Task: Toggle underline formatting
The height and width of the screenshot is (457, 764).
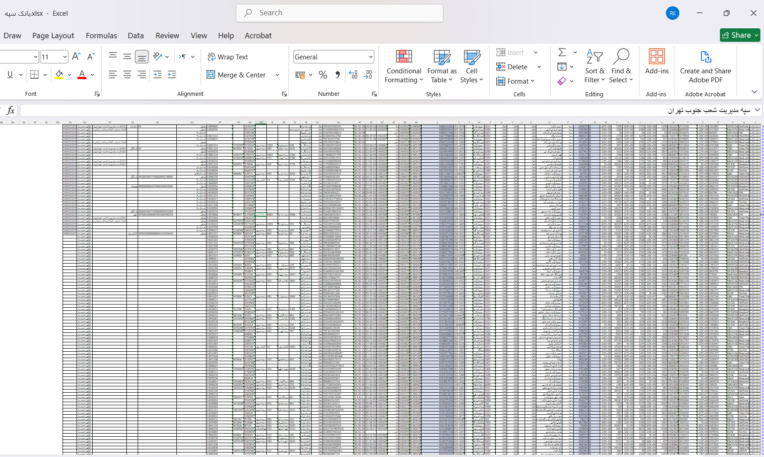Action: (10, 75)
